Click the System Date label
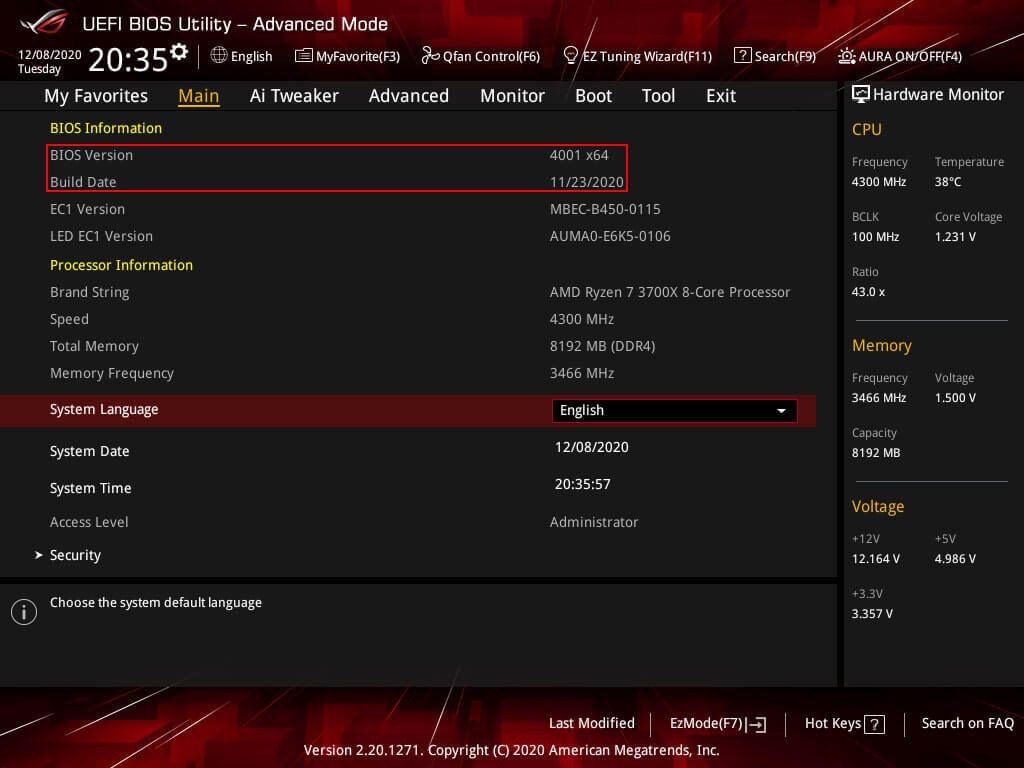The image size is (1024, 768). click(x=89, y=451)
